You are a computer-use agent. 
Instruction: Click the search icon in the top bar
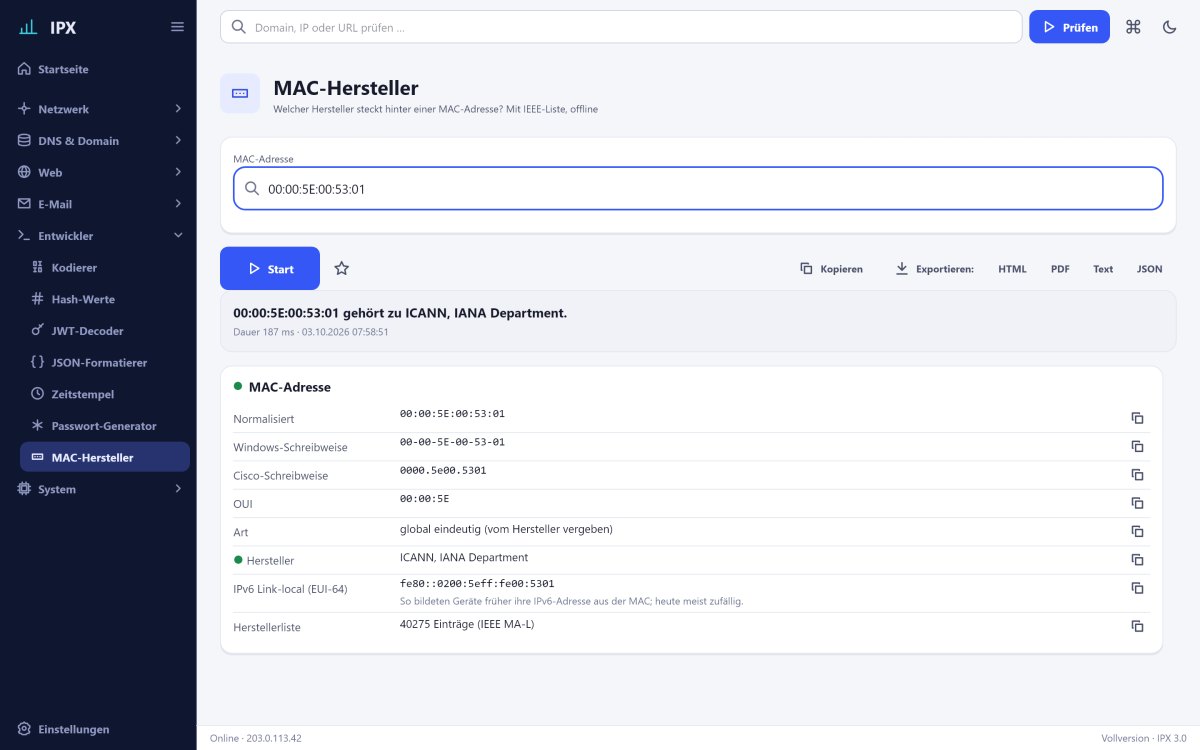click(x=238, y=27)
